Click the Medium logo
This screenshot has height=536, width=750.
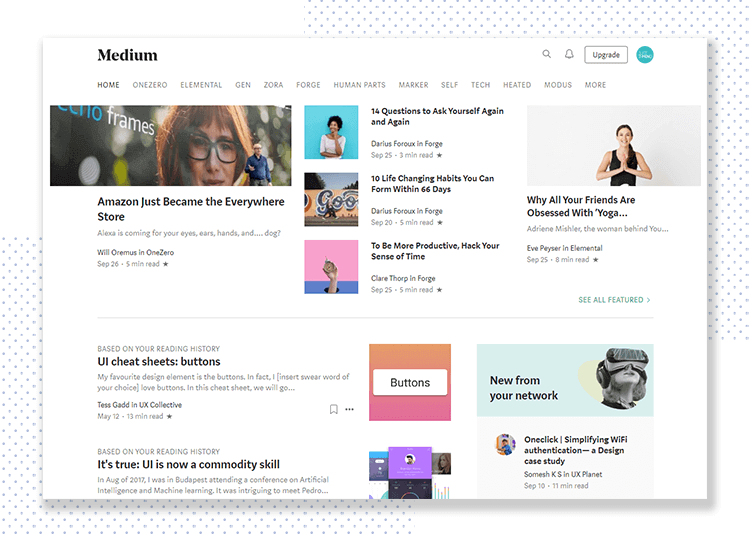tap(127, 55)
